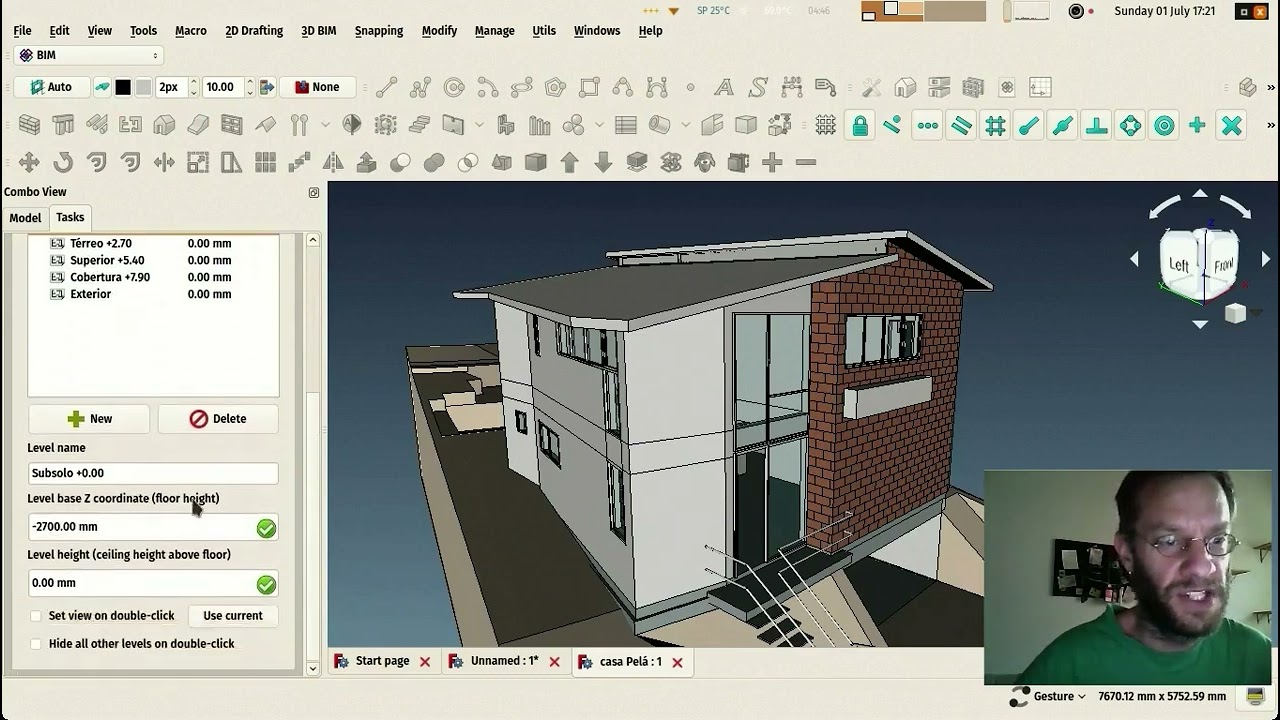Activate the Rotate tool
This screenshot has height=720, width=1280.
pyautogui.click(x=63, y=162)
